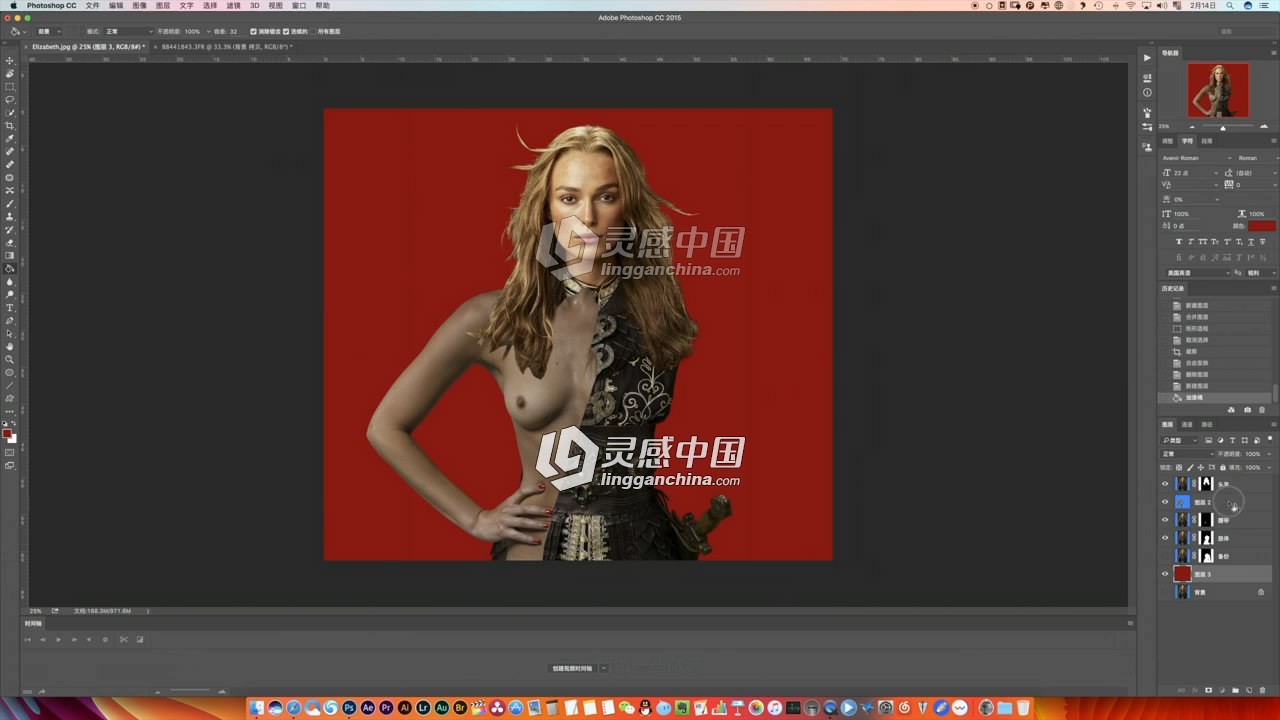This screenshot has height=720, width=1280.
Task: Select 图层 3 layer row
Action: (x=1216, y=574)
